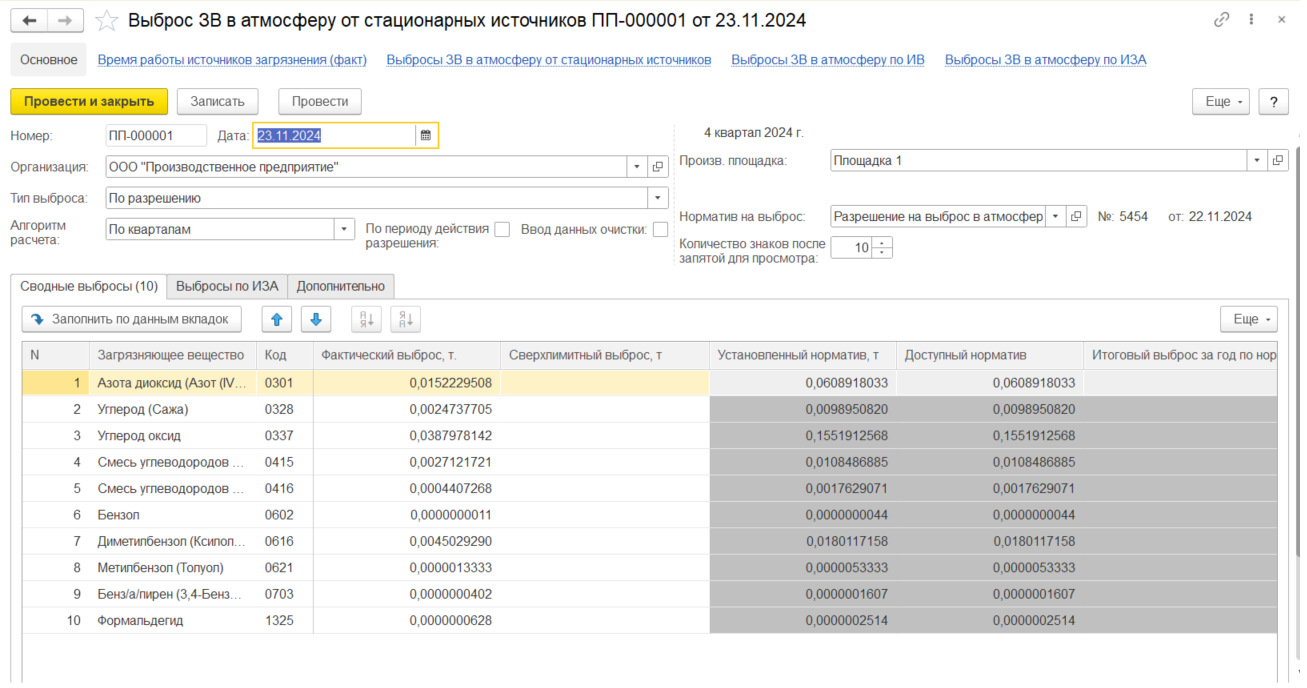This screenshot has width=1307, height=688.
Task: Enable По периоду действия разрешения checkbox
Action: 502,229
